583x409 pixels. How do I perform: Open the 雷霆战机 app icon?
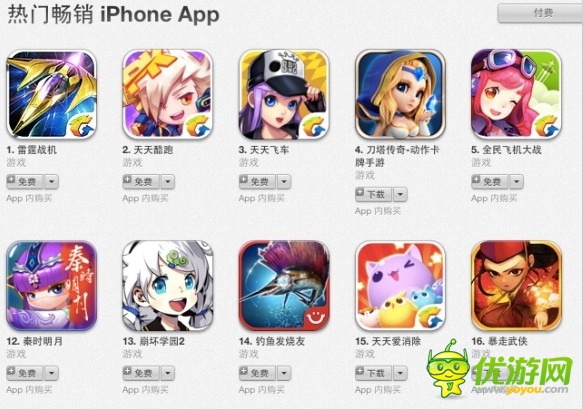pos(51,94)
